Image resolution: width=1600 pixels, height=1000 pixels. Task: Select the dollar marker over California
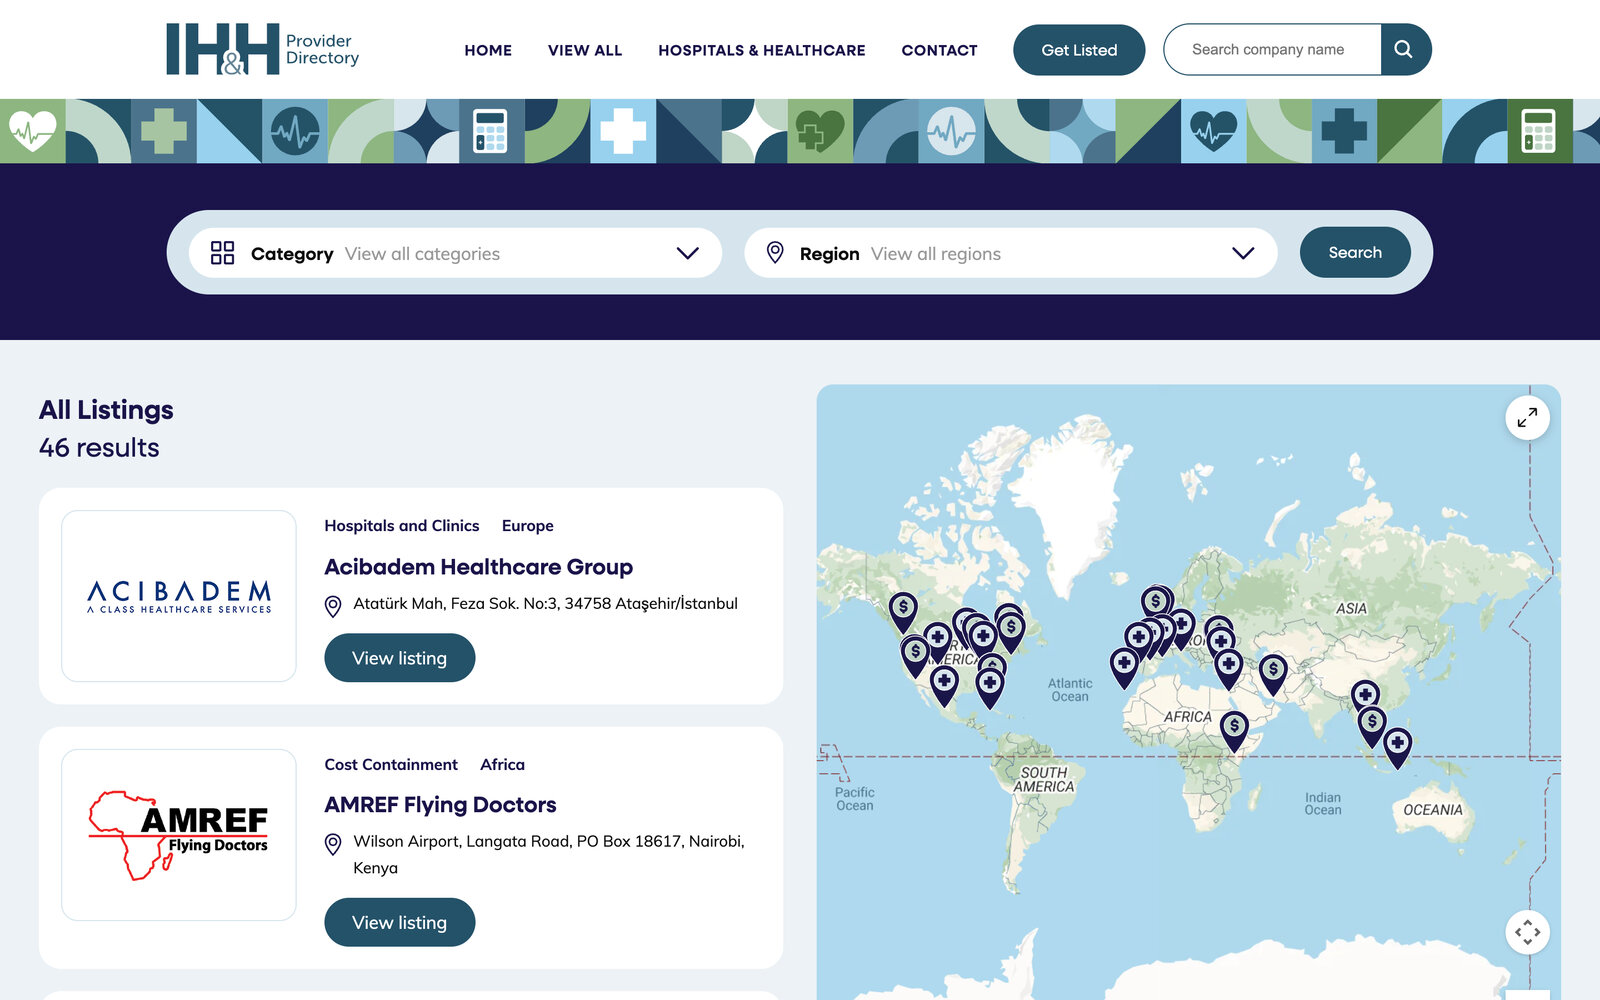(915, 657)
